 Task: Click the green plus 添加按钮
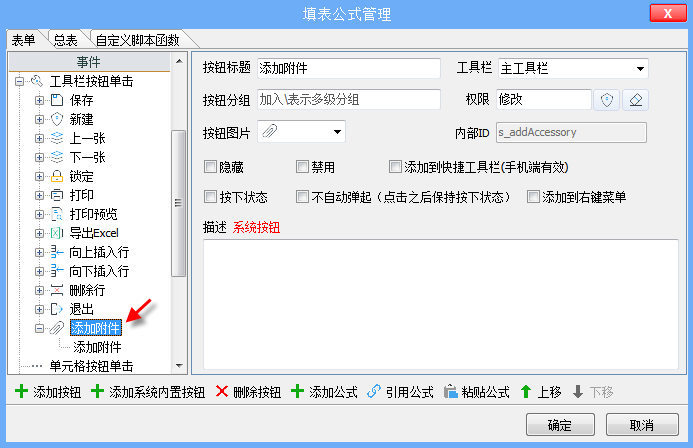[48, 392]
